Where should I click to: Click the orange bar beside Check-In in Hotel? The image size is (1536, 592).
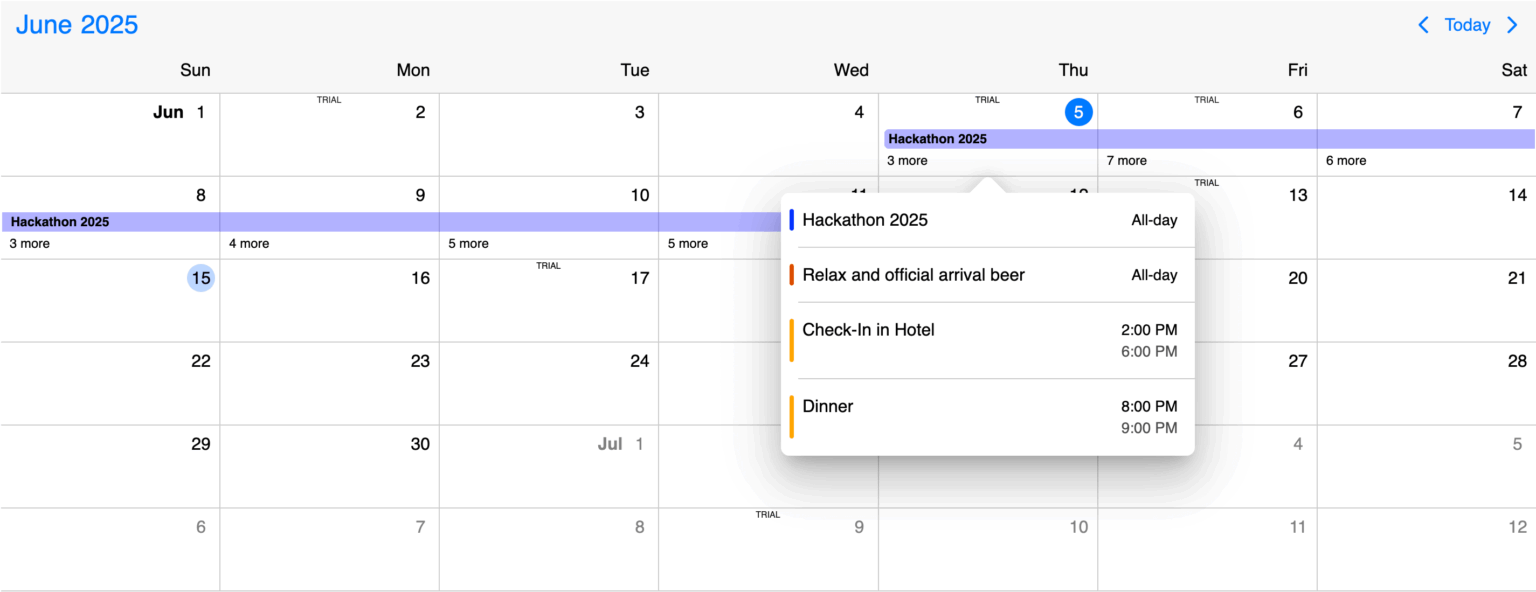793,339
